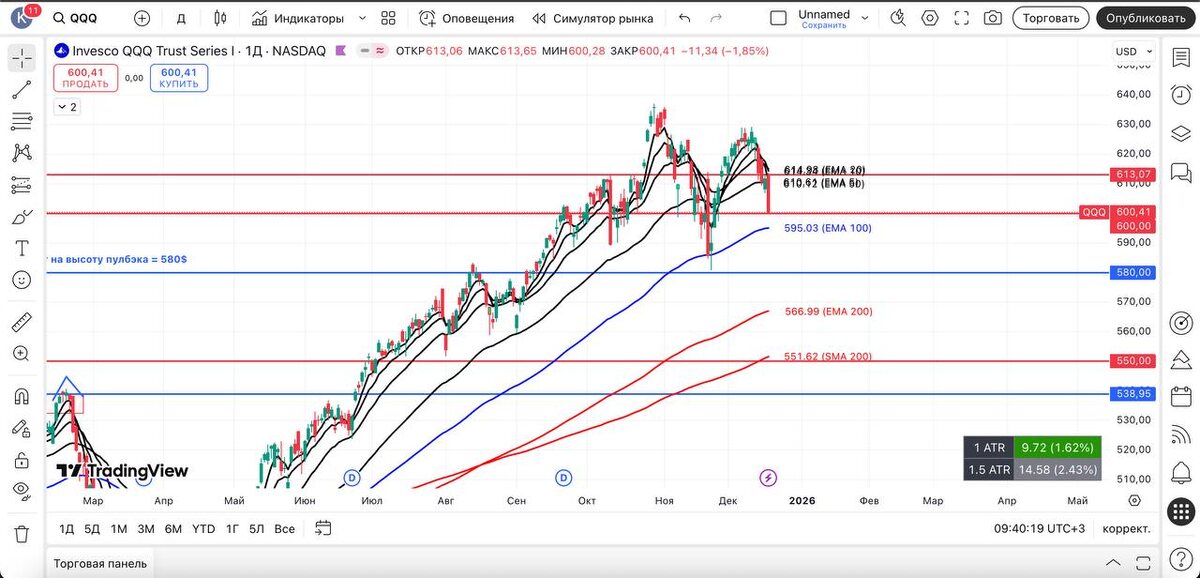The height and width of the screenshot is (578, 1200).
Task: Switch to the 1Г time range
Action: point(232,528)
